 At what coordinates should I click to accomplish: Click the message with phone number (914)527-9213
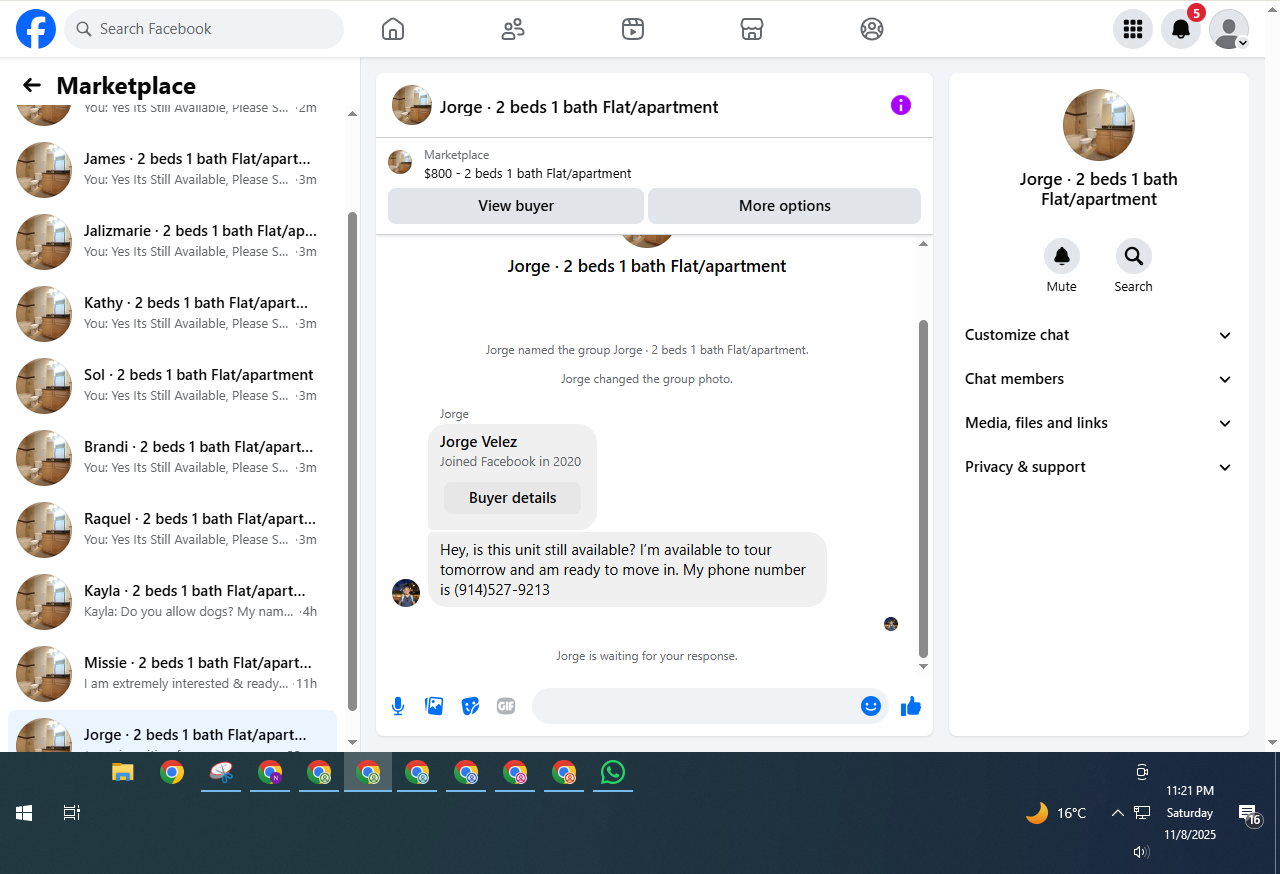pyautogui.click(x=627, y=569)
